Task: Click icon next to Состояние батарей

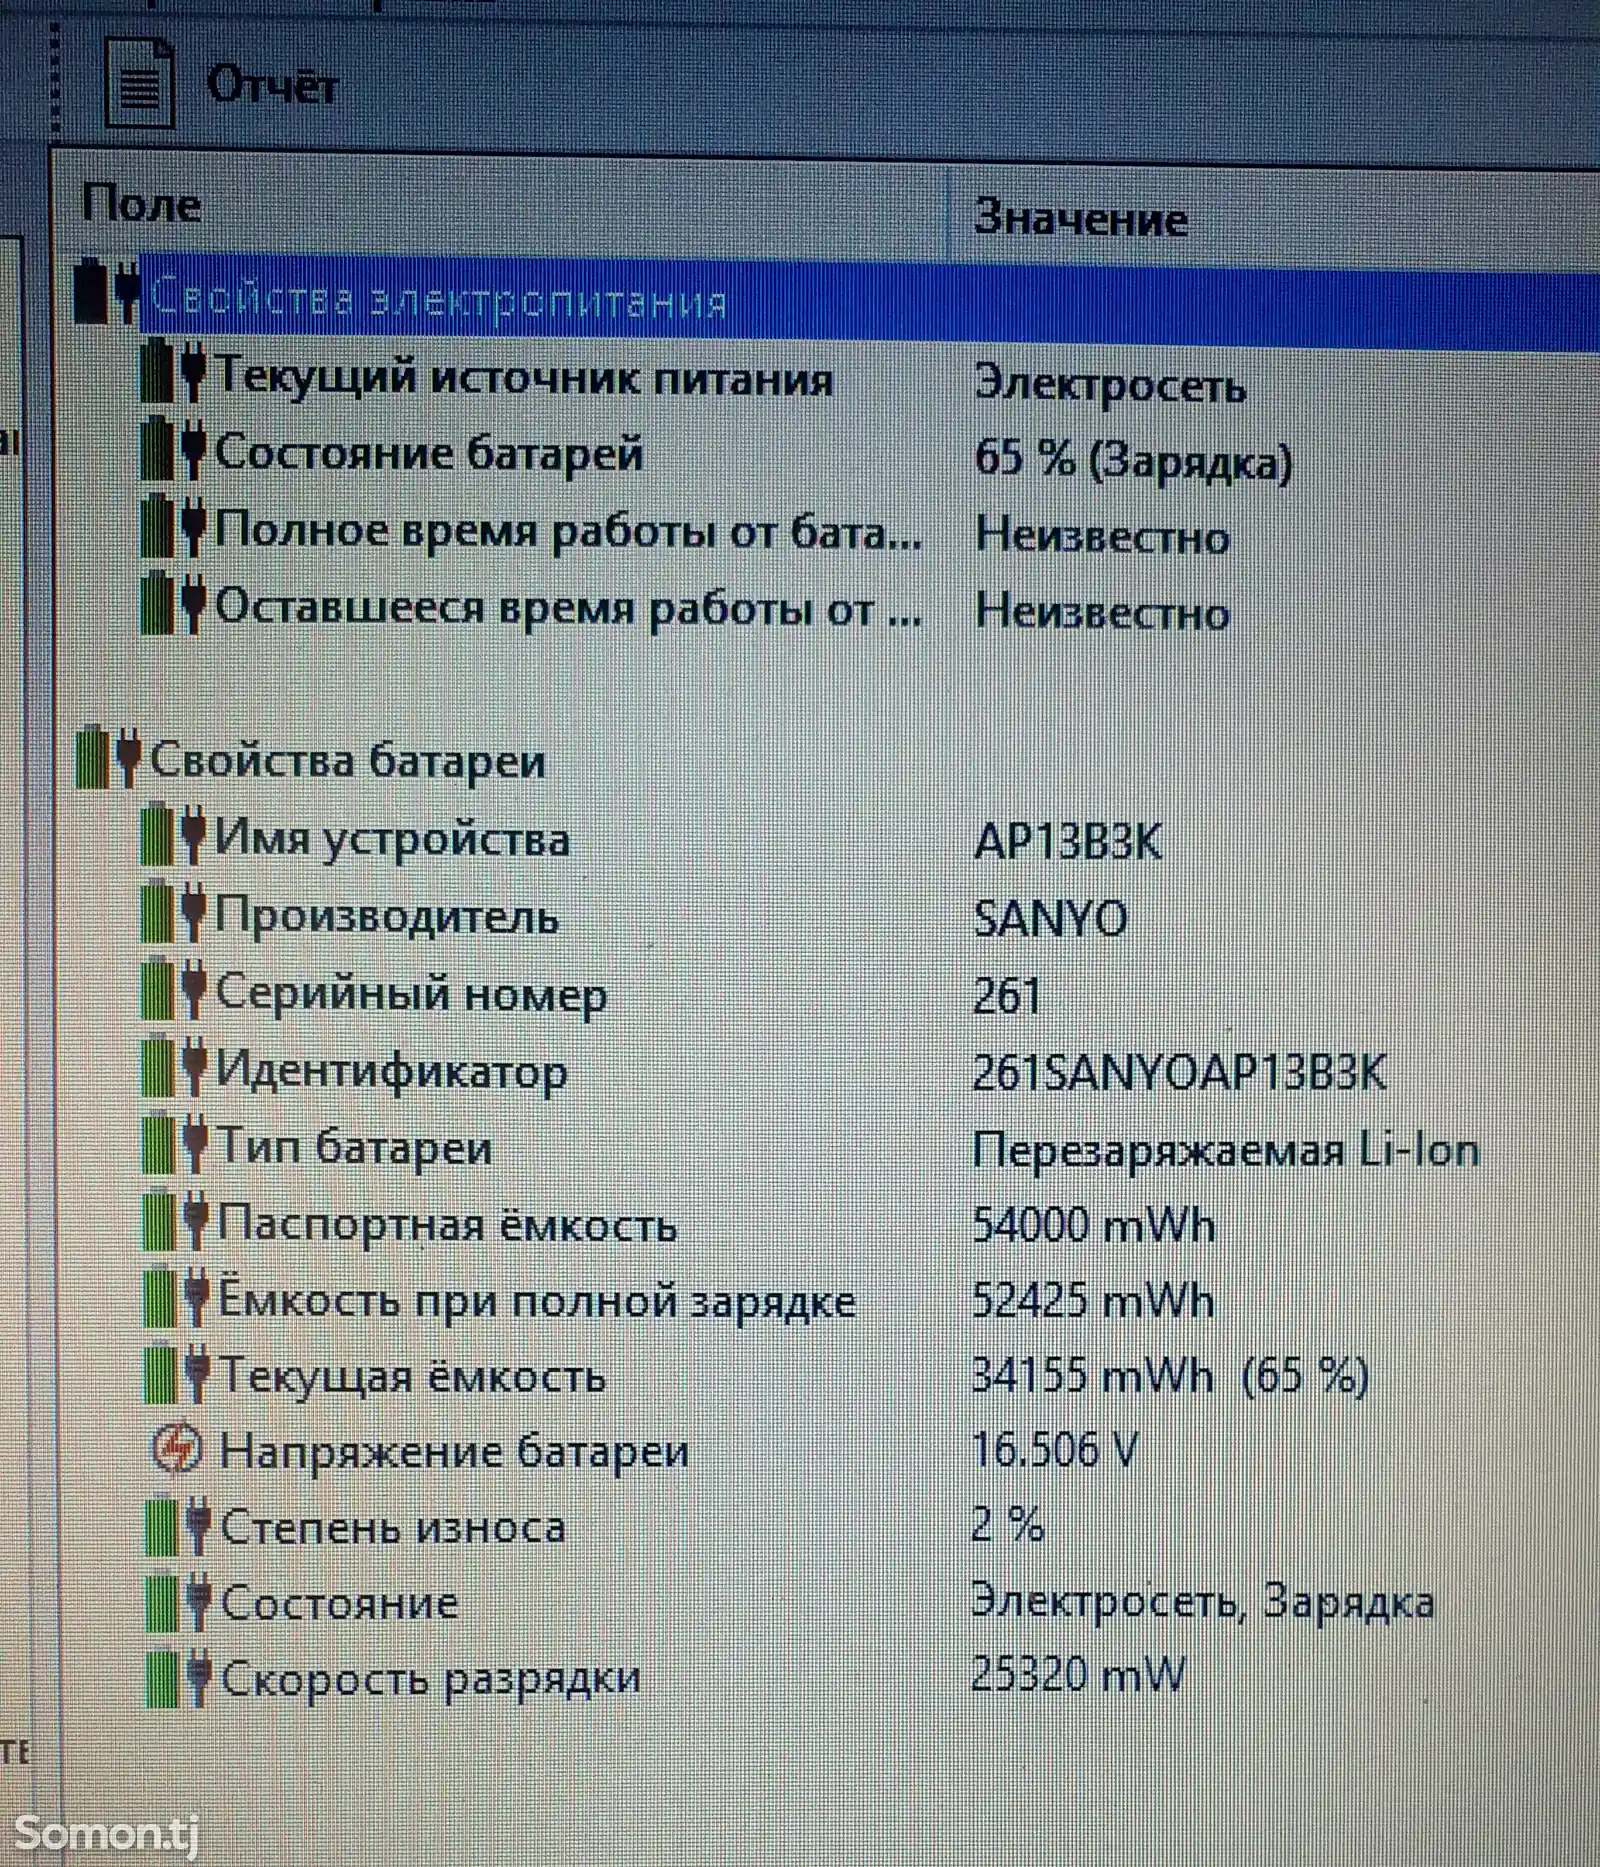Action: tap(172, 448)
